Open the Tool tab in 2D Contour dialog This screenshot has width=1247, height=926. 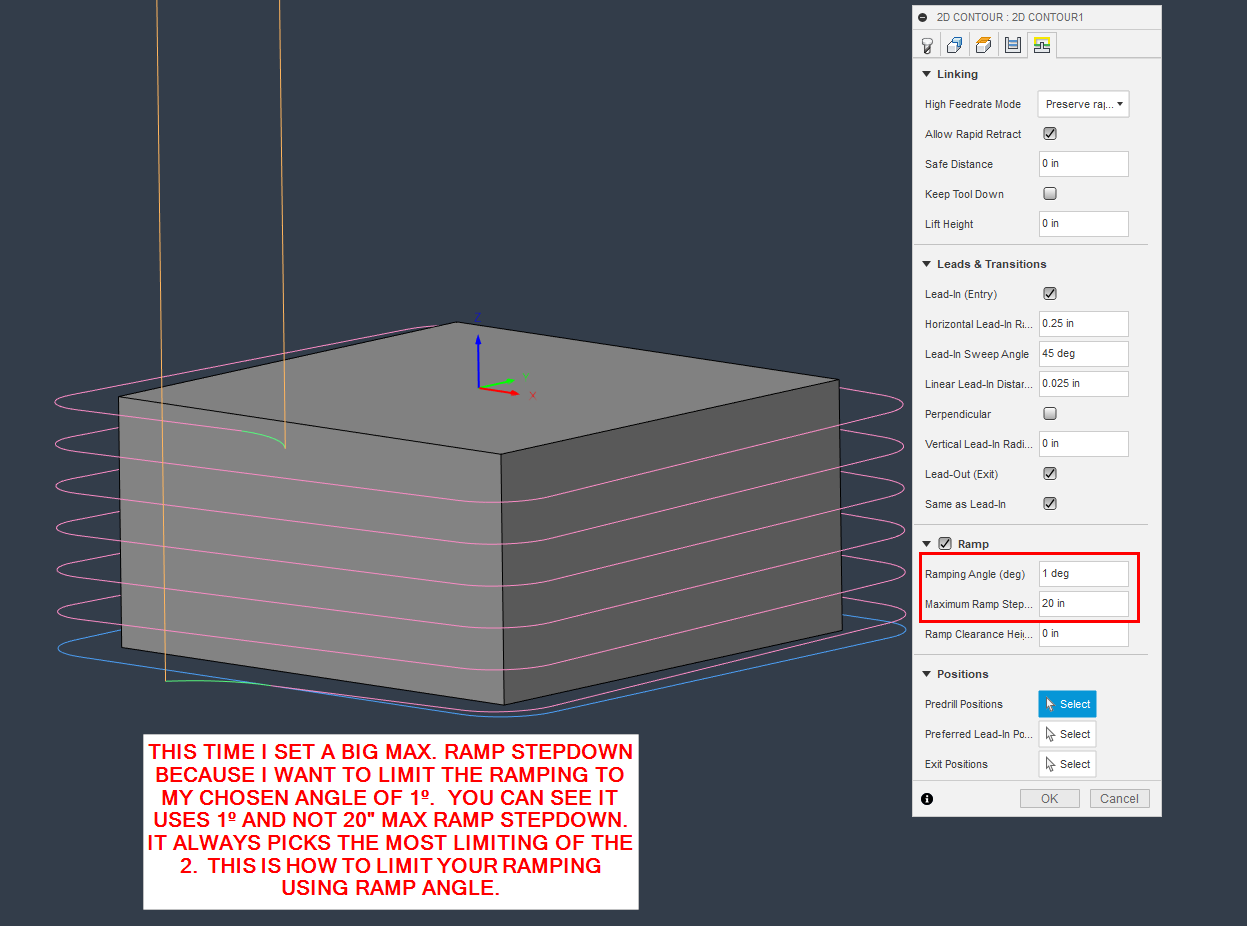[927, 44]
